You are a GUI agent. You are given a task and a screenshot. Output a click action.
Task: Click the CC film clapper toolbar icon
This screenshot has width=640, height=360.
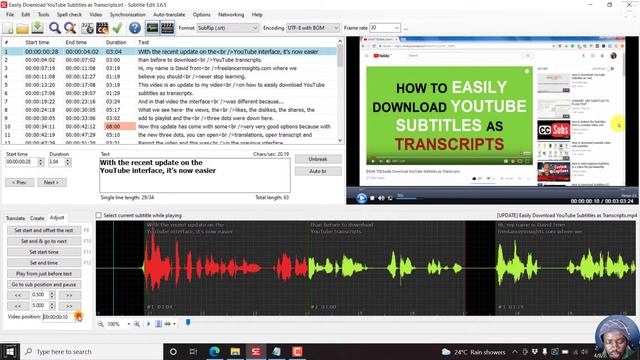102,28
